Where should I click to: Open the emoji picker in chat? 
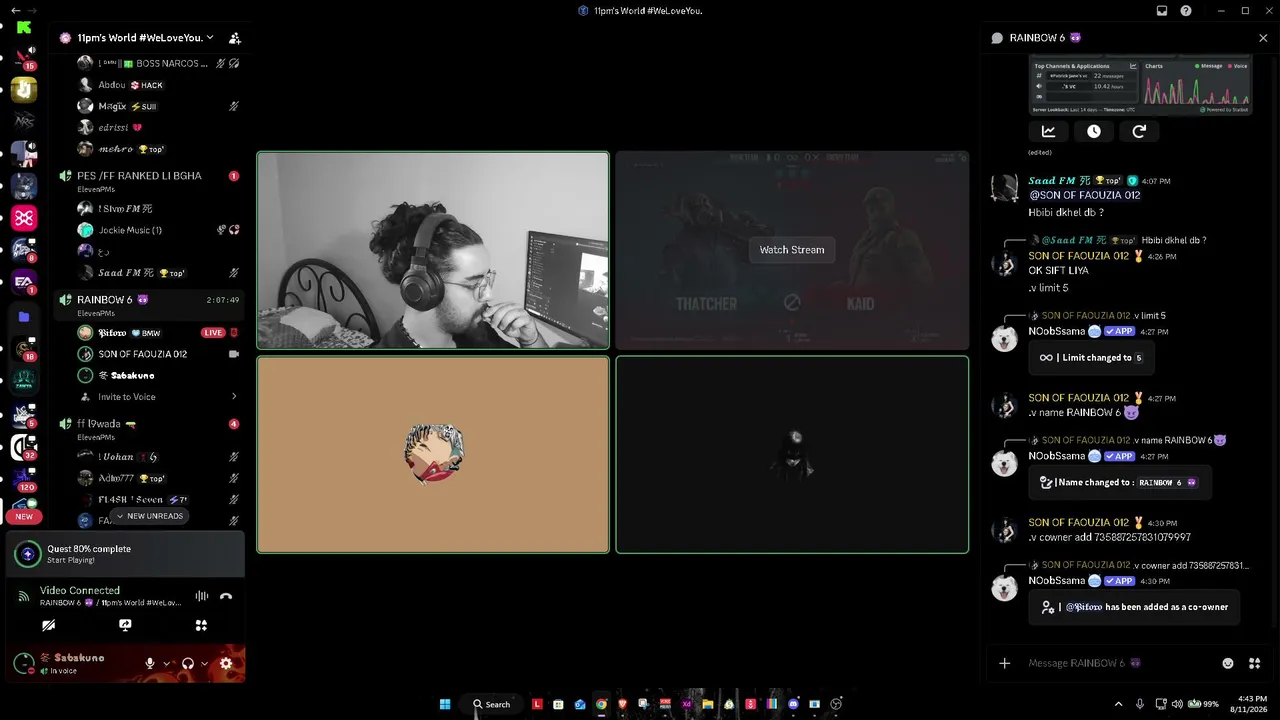[1228, 663]
